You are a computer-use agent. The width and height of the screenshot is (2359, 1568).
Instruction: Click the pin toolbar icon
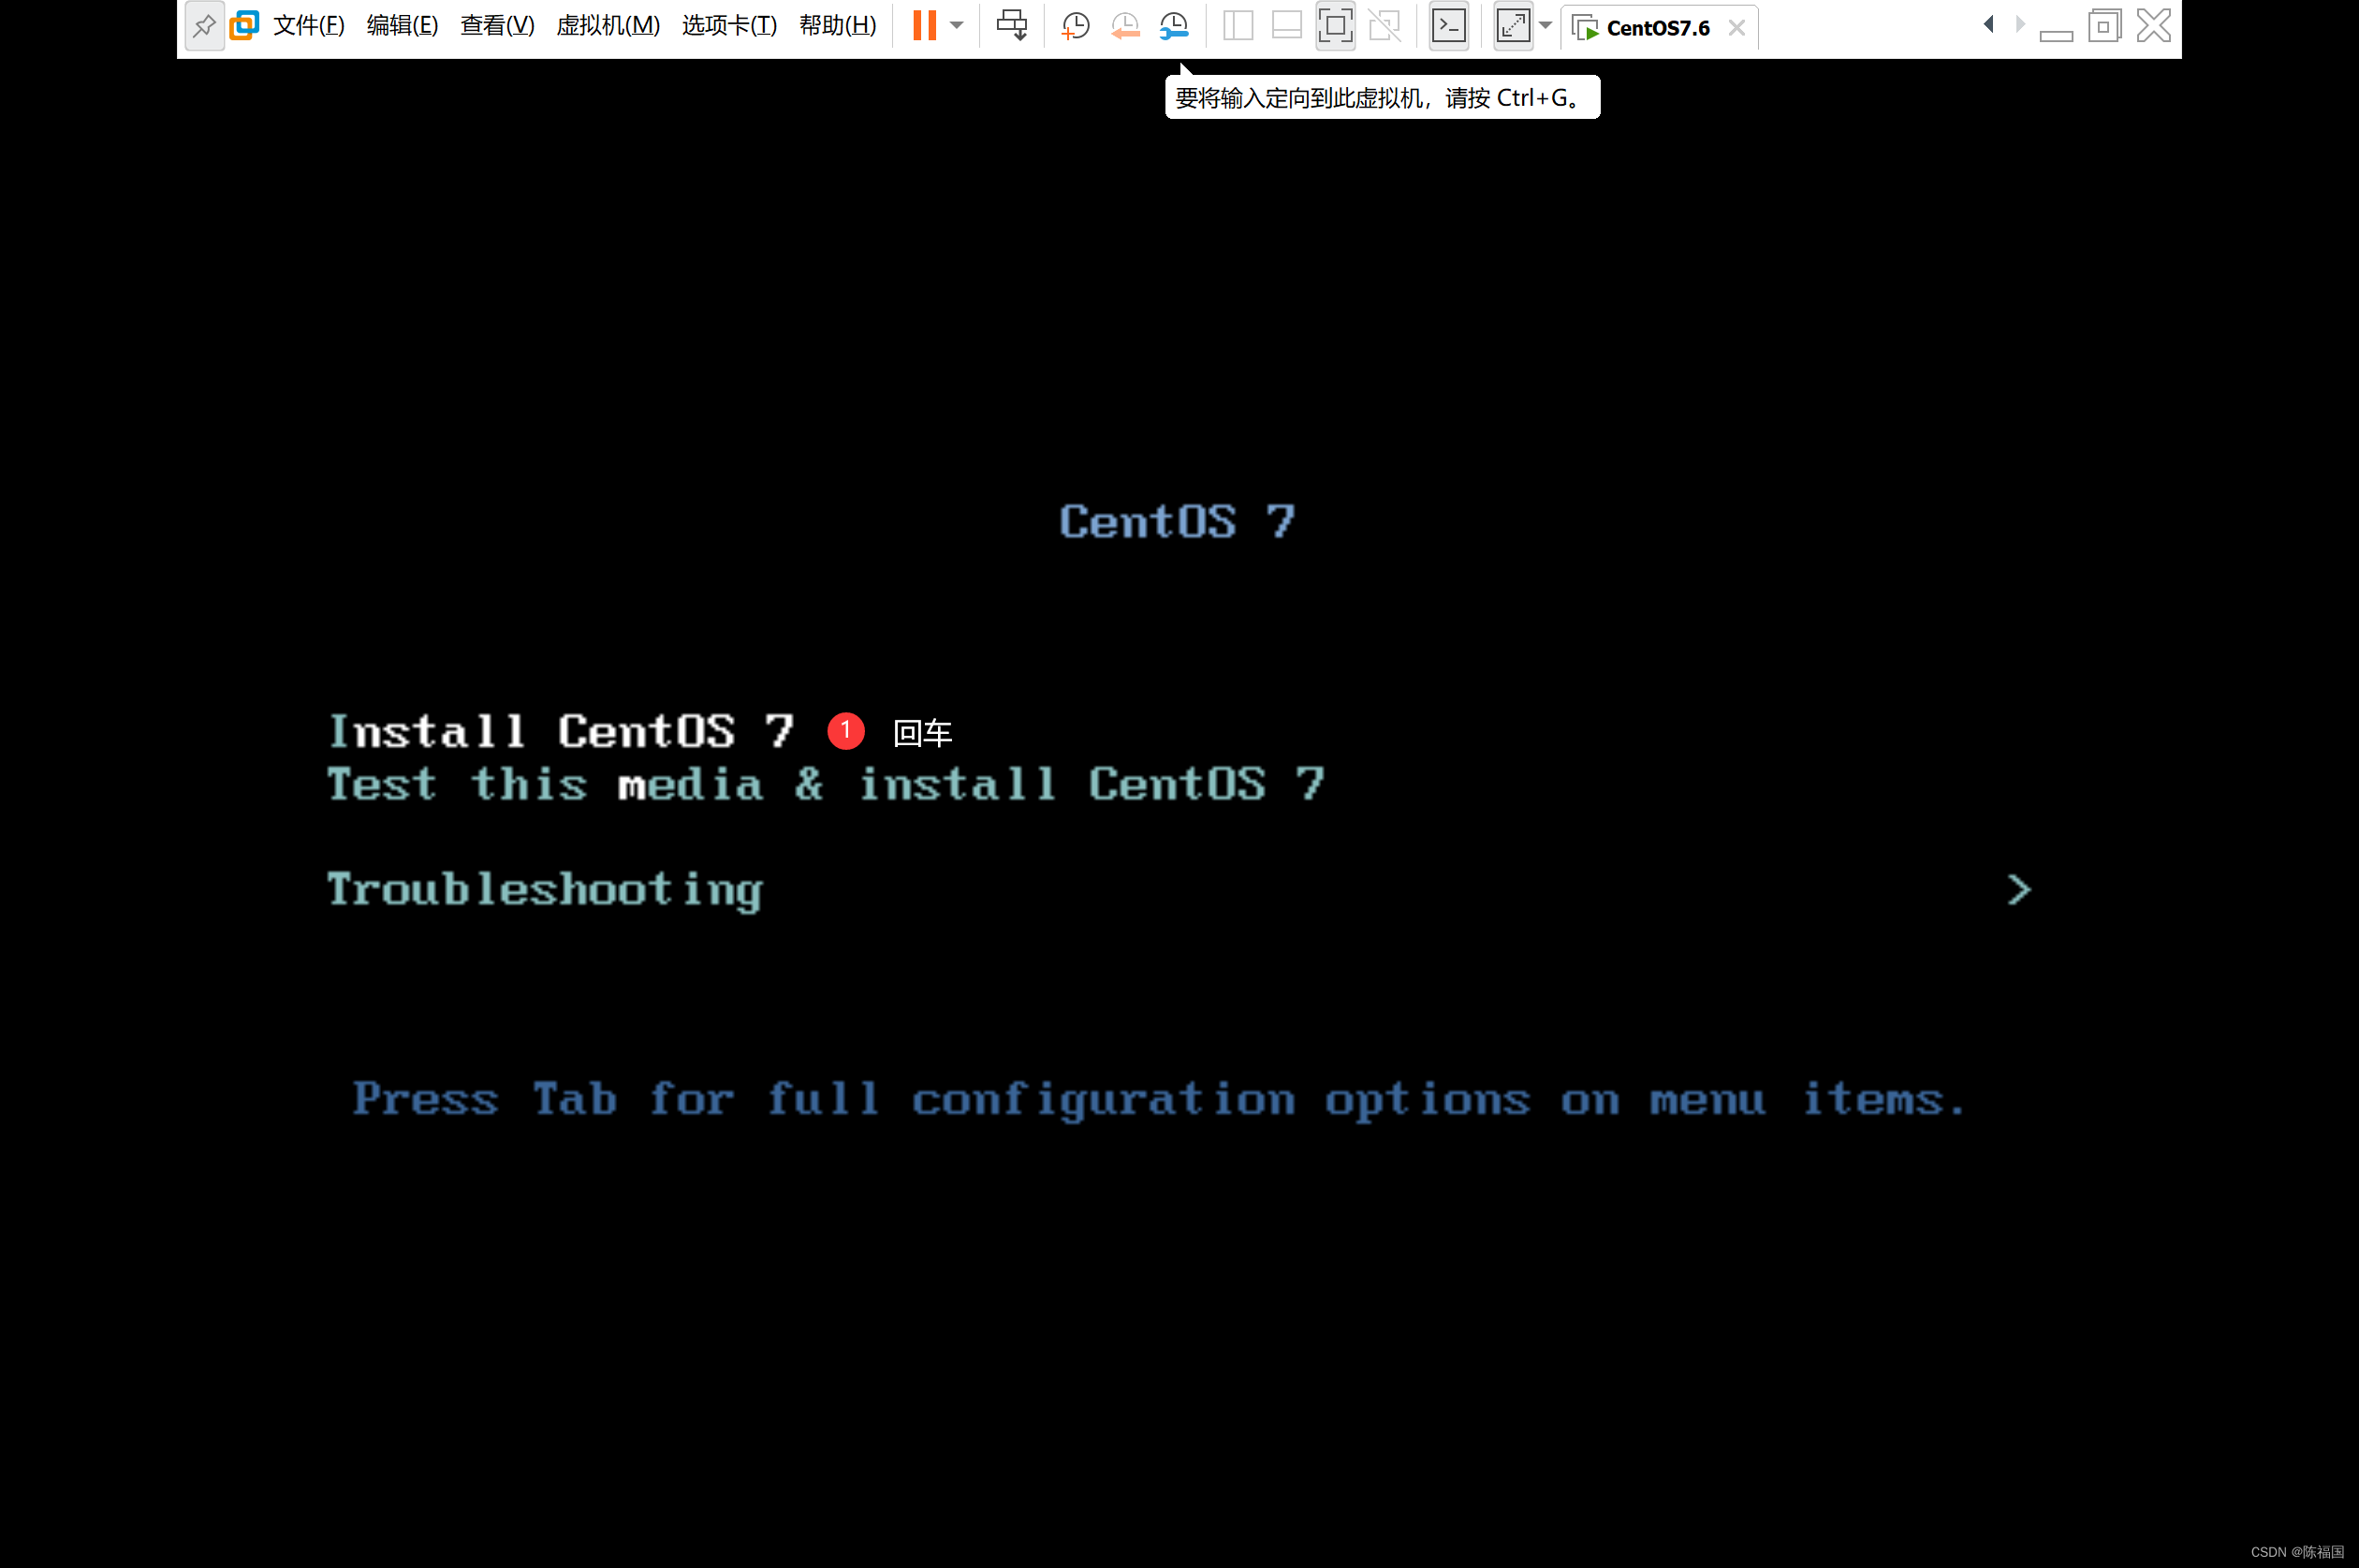[204, 27]
